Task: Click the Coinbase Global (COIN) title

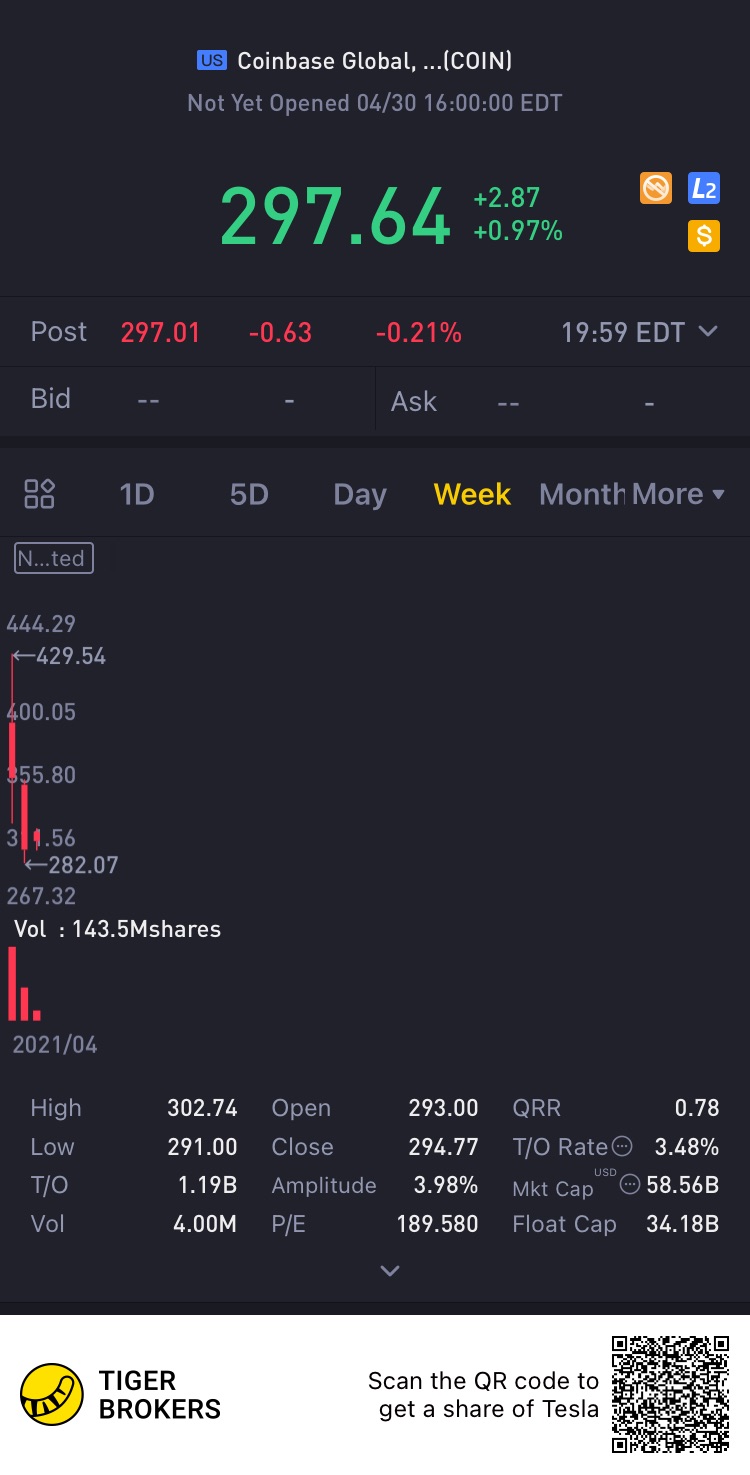Action: tap(374, 61)
